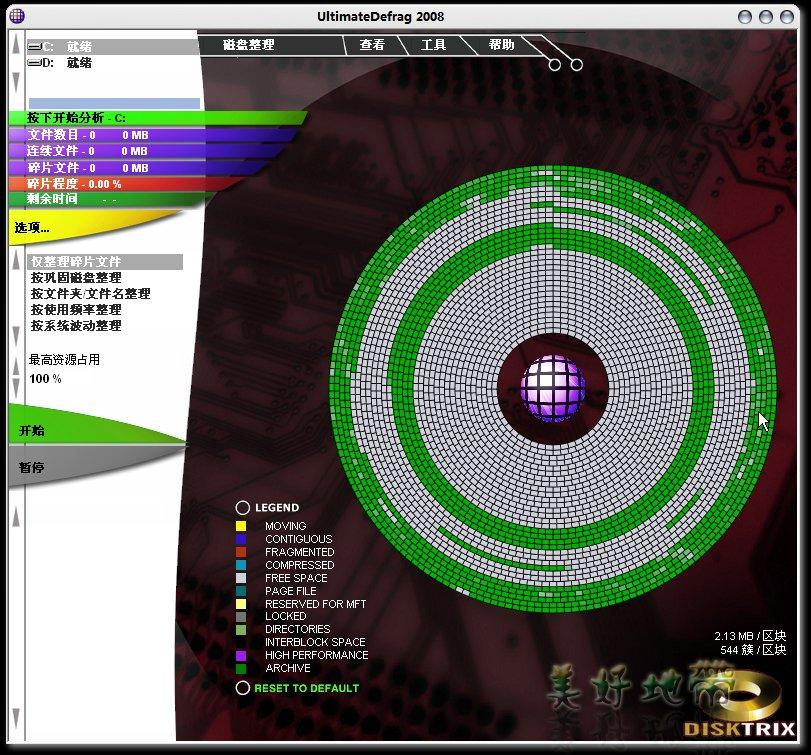Click the 按下开始分析 - C: status bar

coord(158,118)
